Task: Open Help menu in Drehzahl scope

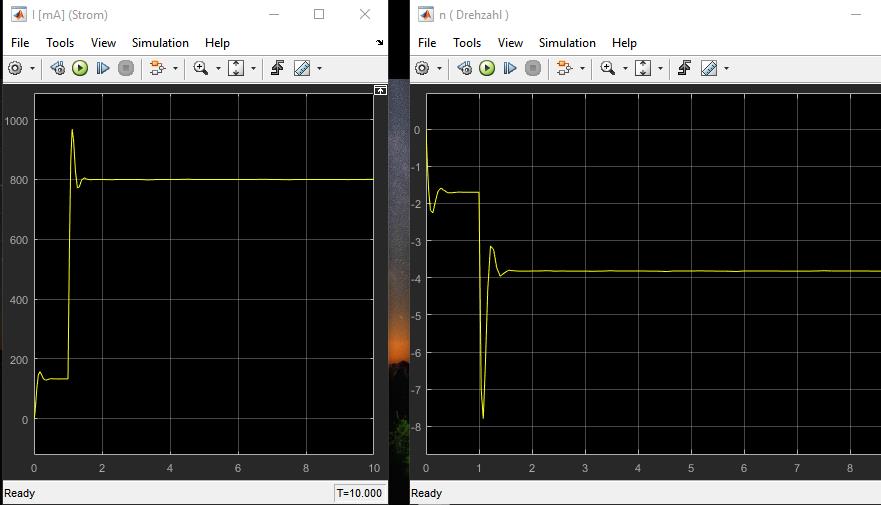Action: (x=624, y=43)
